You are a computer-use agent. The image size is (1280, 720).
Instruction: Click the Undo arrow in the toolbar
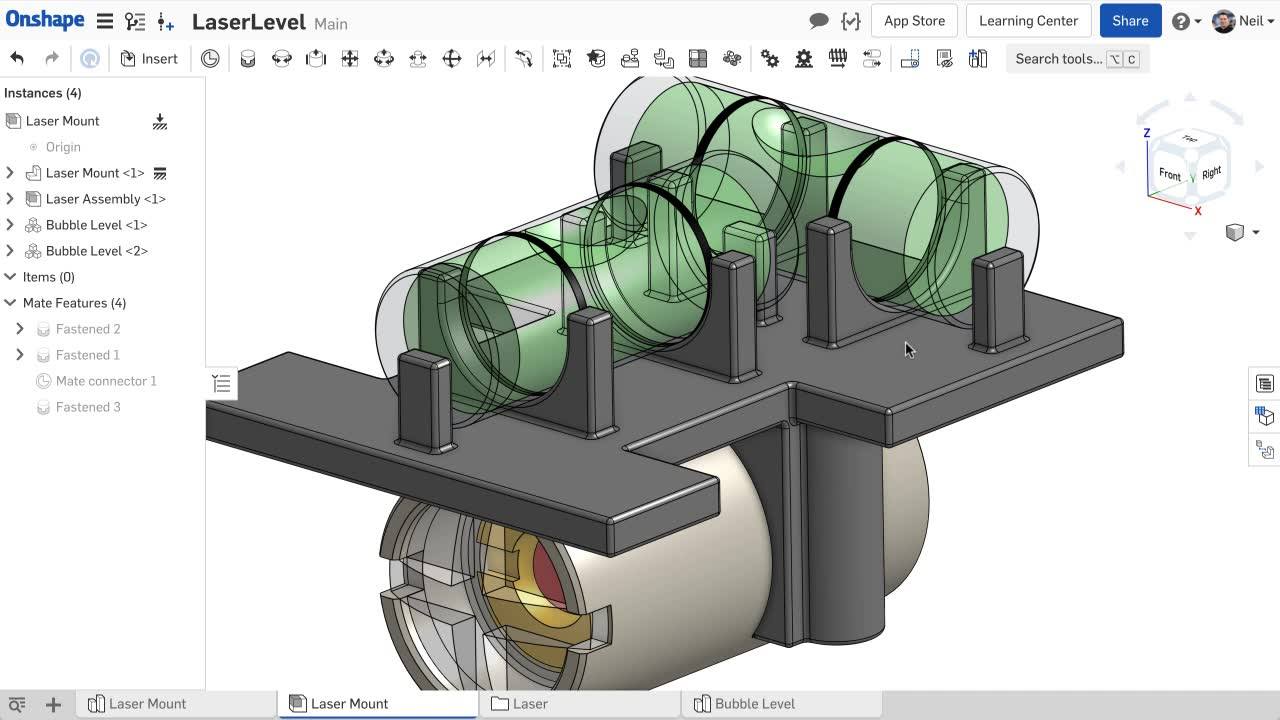coord(17,59)
